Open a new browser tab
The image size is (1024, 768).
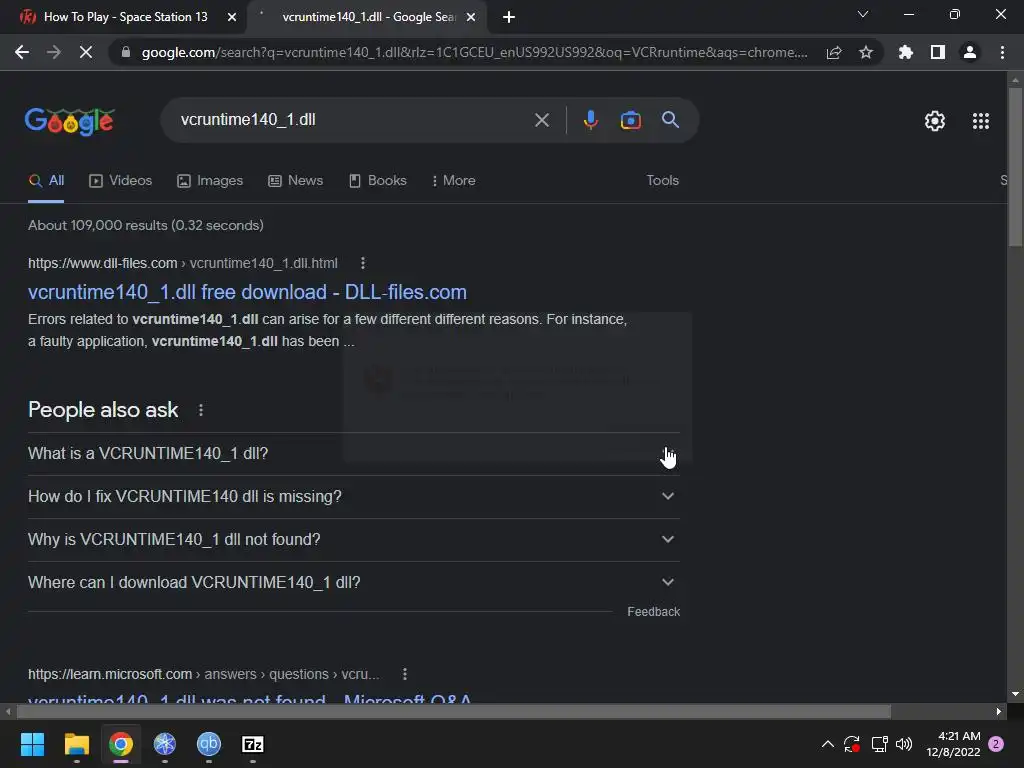(x=509, y=17)
